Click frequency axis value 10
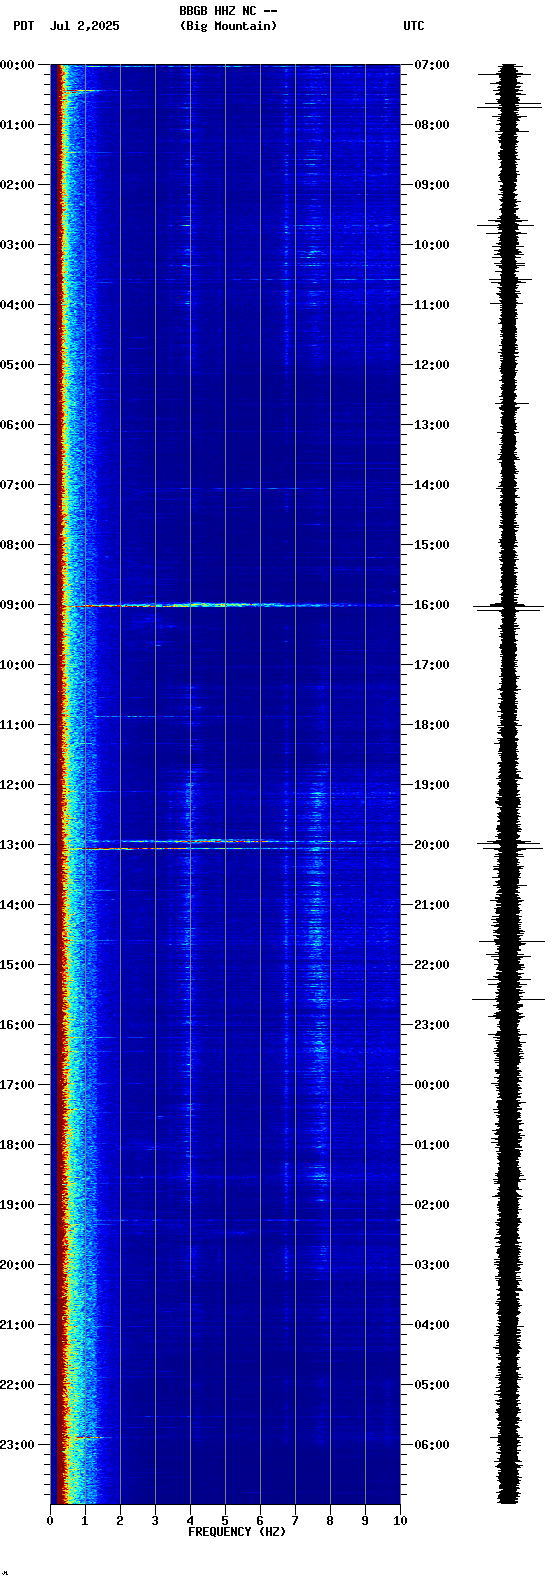 point(400,1521)
